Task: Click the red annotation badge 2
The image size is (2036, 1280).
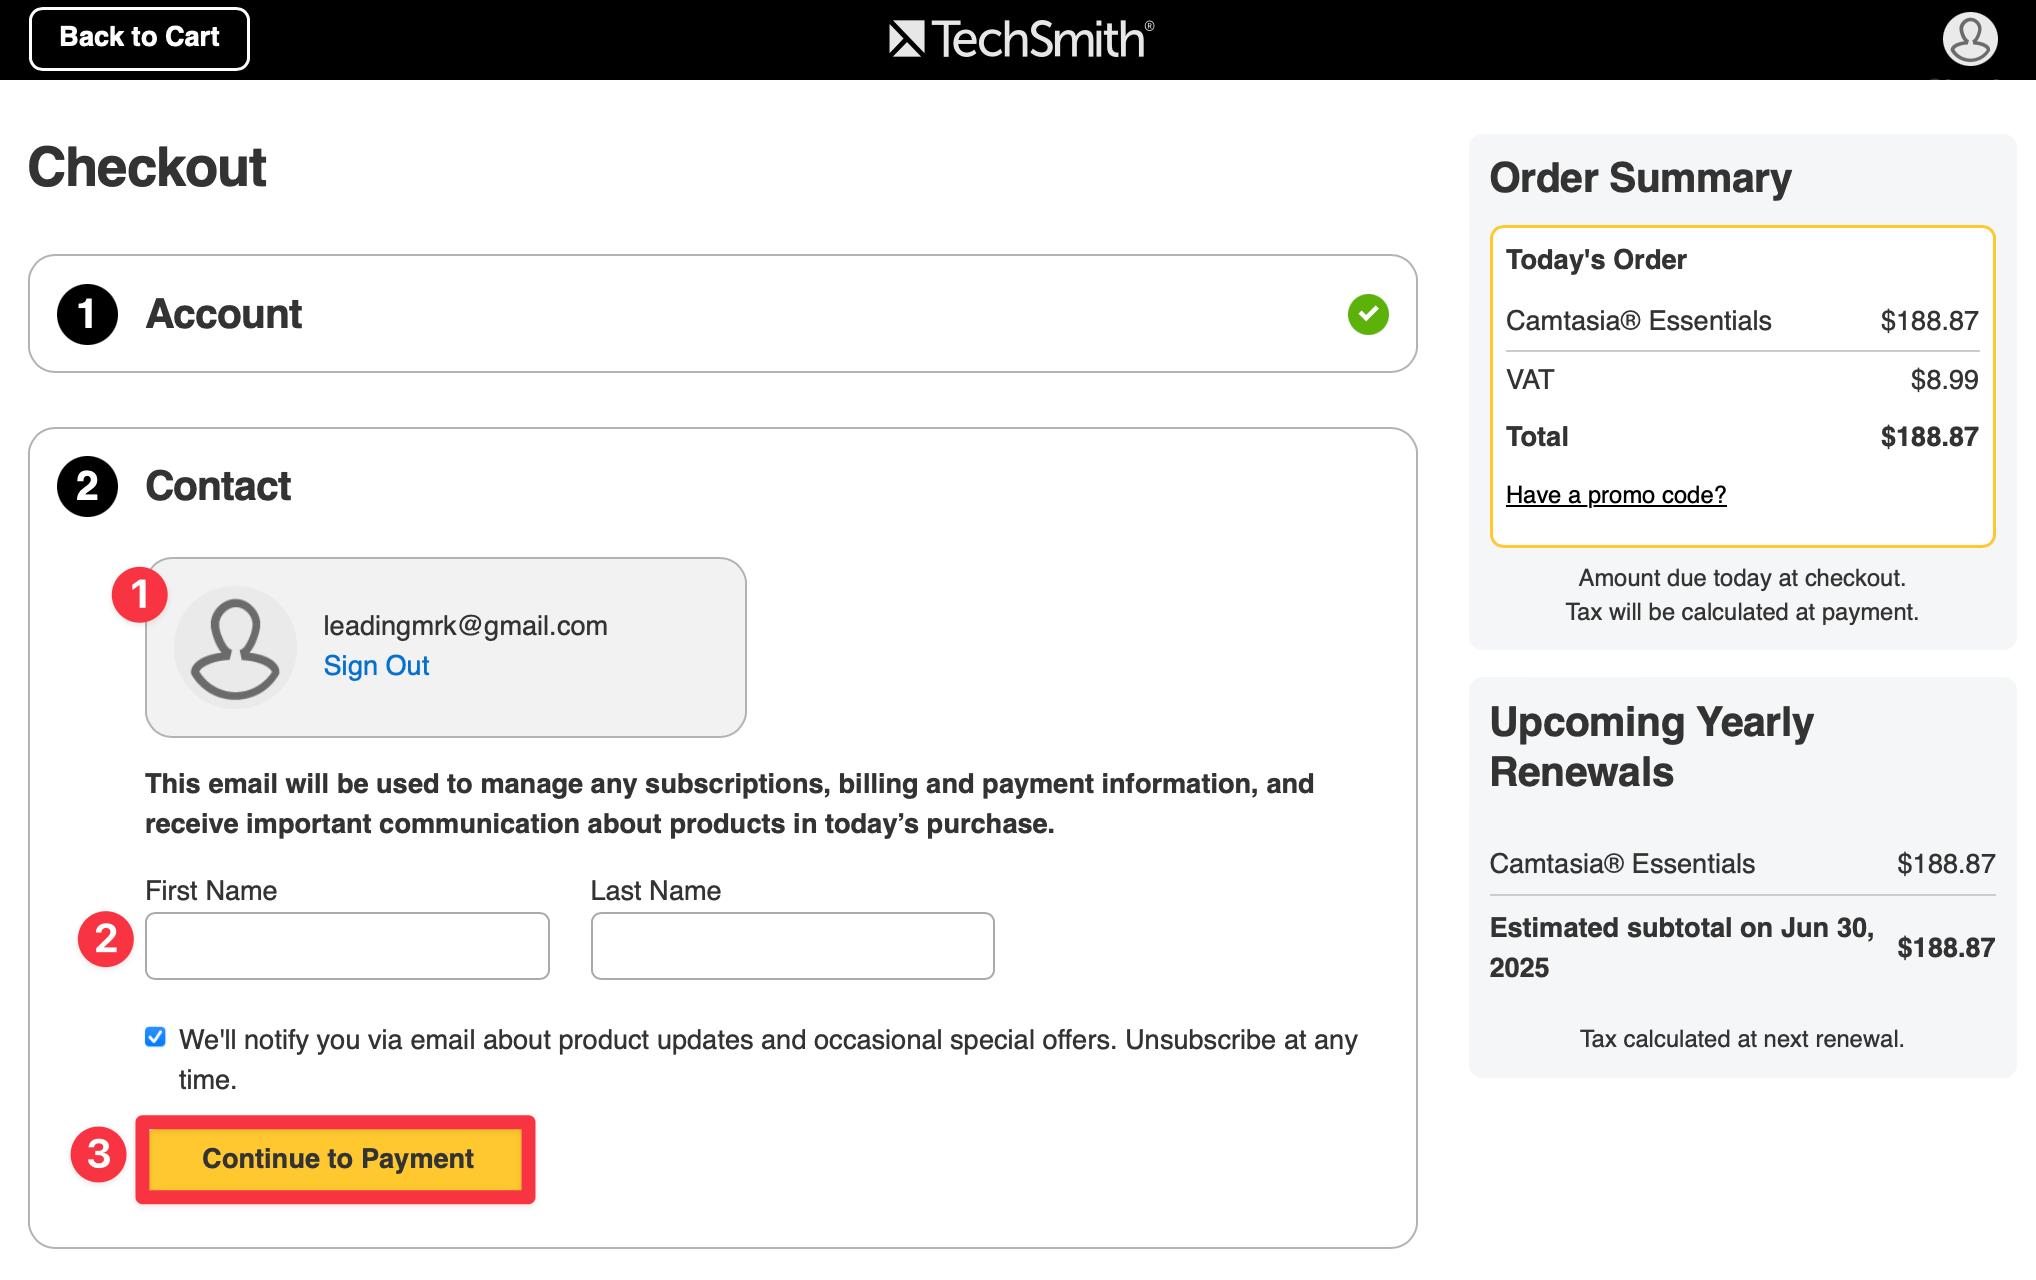Action: tap(106, 939)
